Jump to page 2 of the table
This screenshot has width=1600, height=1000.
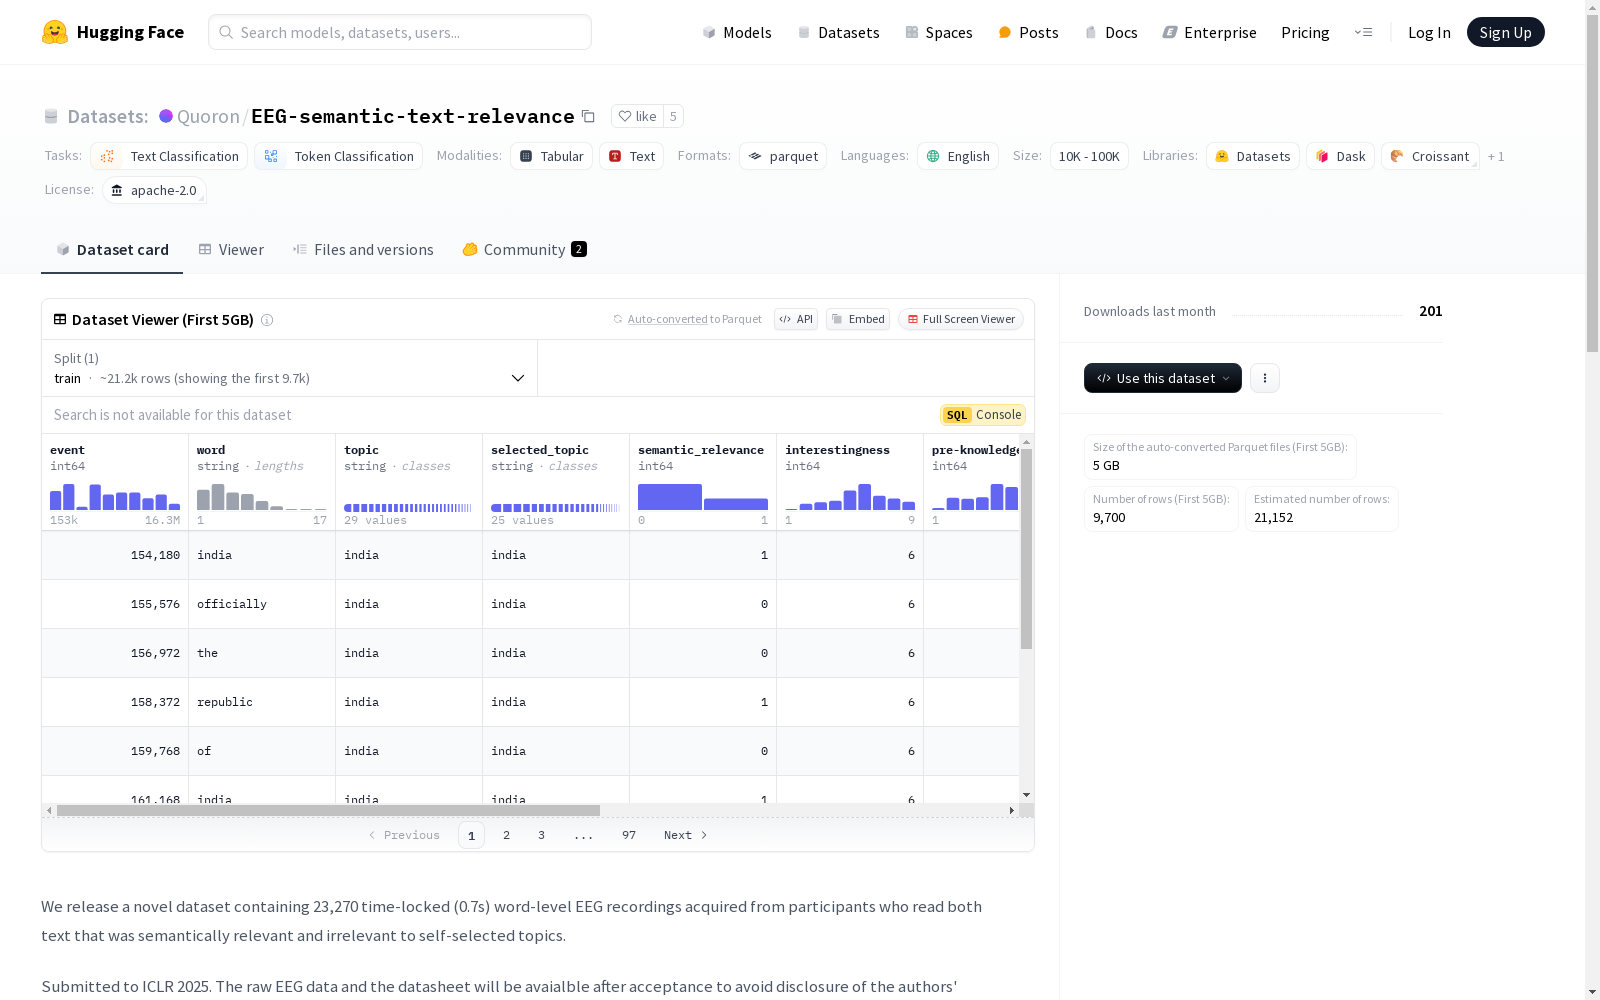pyautogui.click(x=507, y=835)
